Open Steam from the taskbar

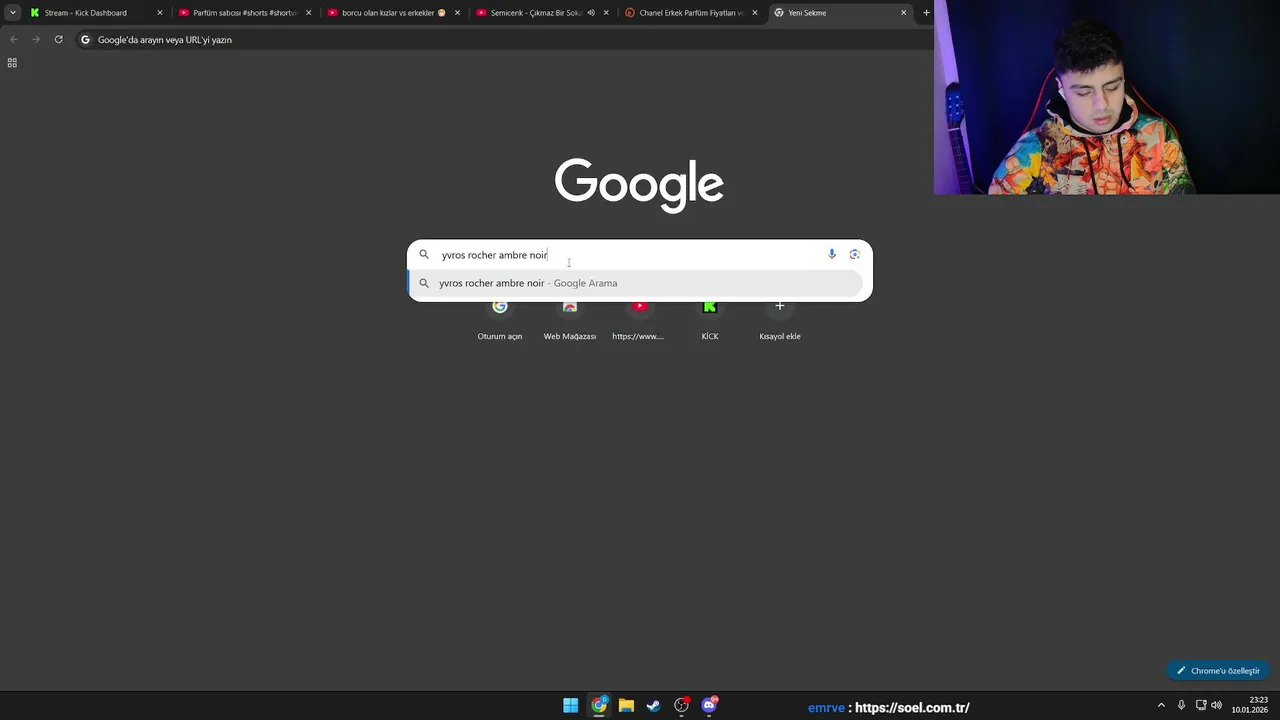pyautogui.click(x=654, y=705)
